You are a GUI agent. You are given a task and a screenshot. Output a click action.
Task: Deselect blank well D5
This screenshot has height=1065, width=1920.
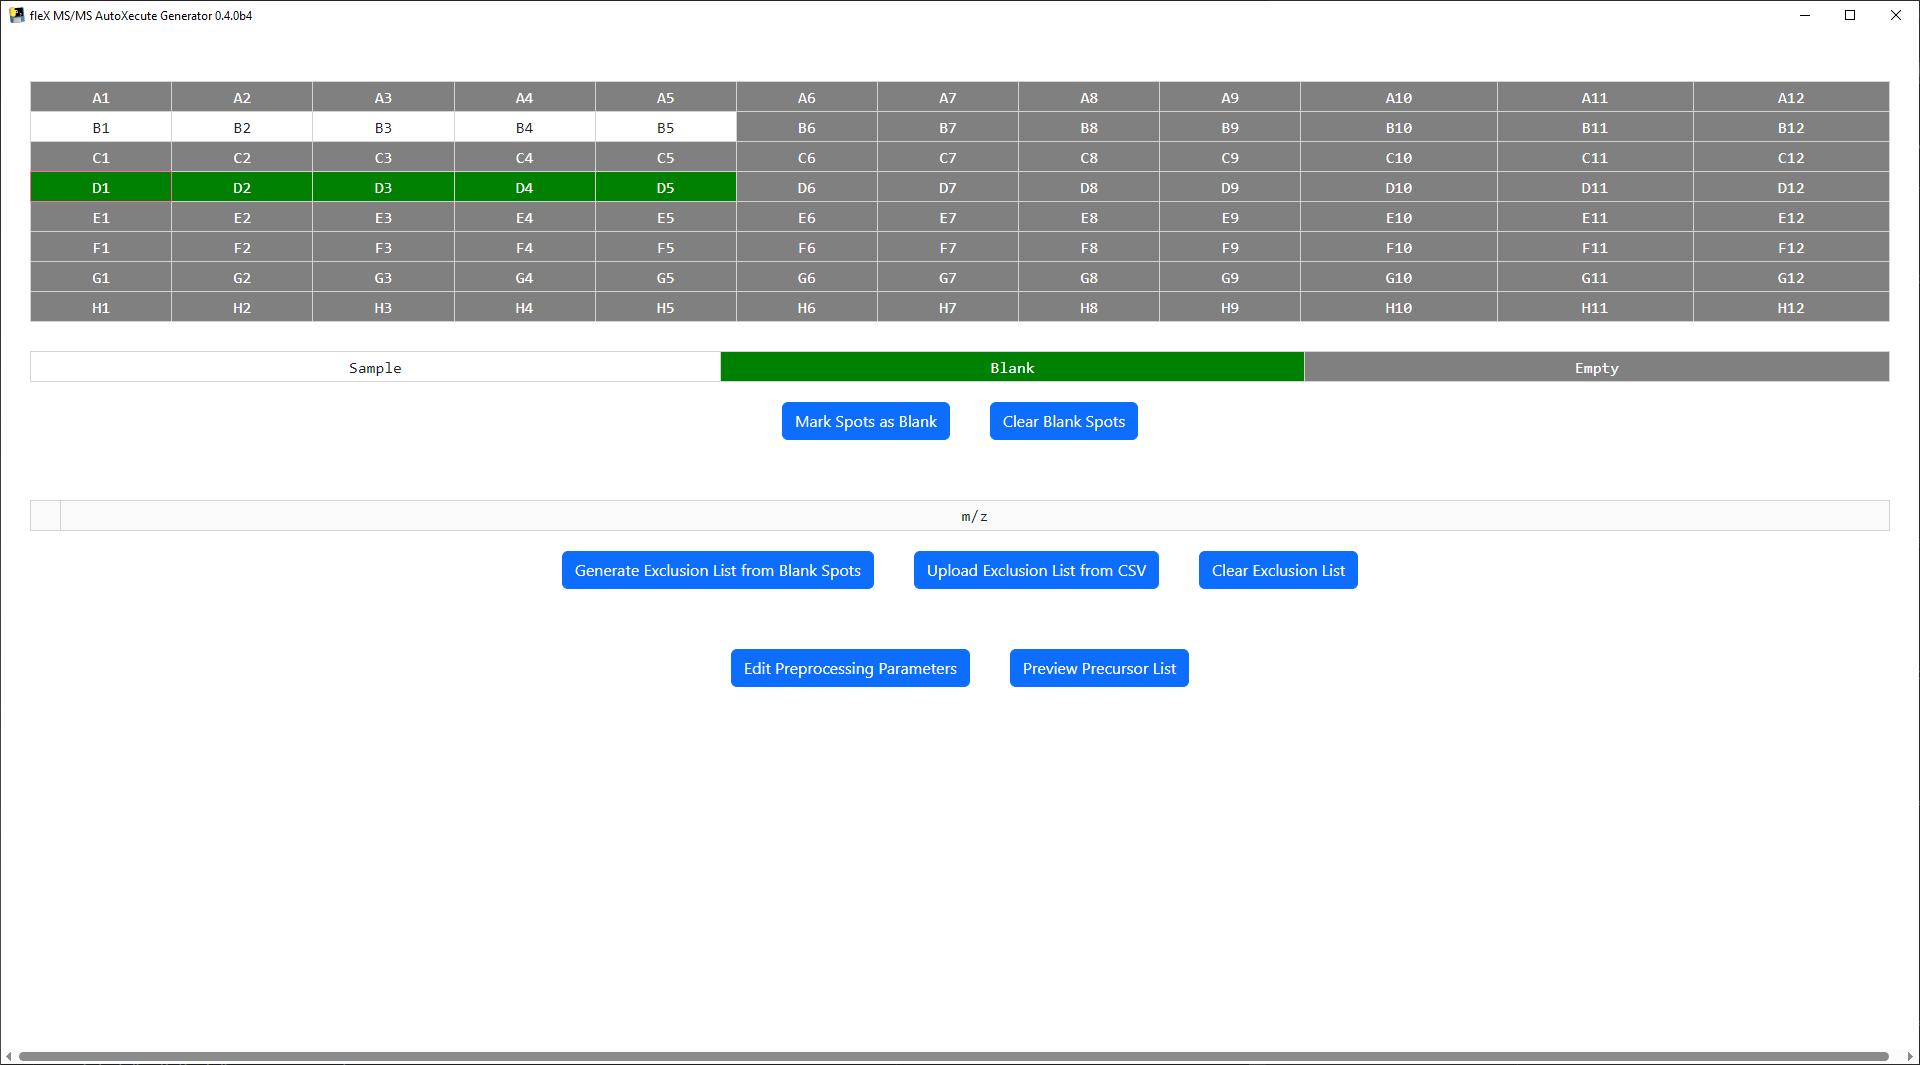click(x=665, y=187)
